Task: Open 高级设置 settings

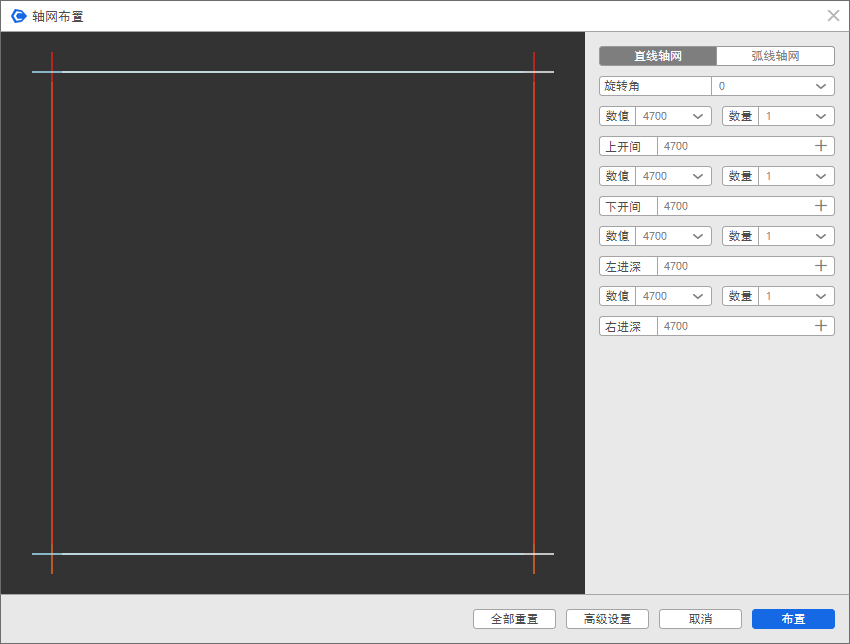Action: tap(607, 619)
